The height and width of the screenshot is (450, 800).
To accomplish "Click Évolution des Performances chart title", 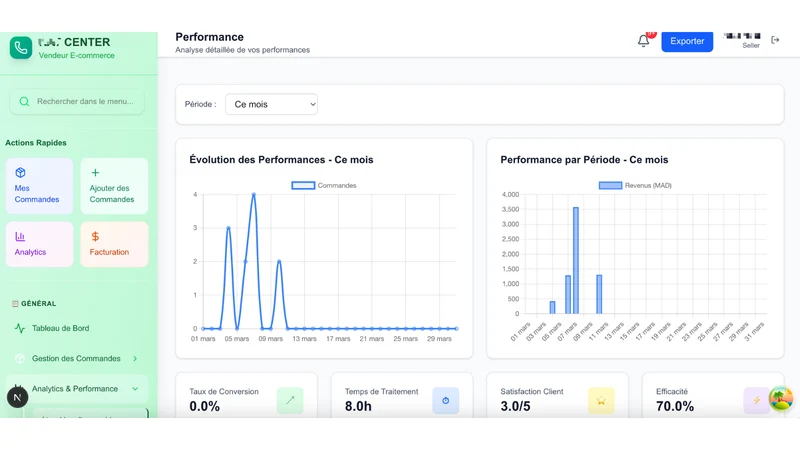I will (281, 160).
